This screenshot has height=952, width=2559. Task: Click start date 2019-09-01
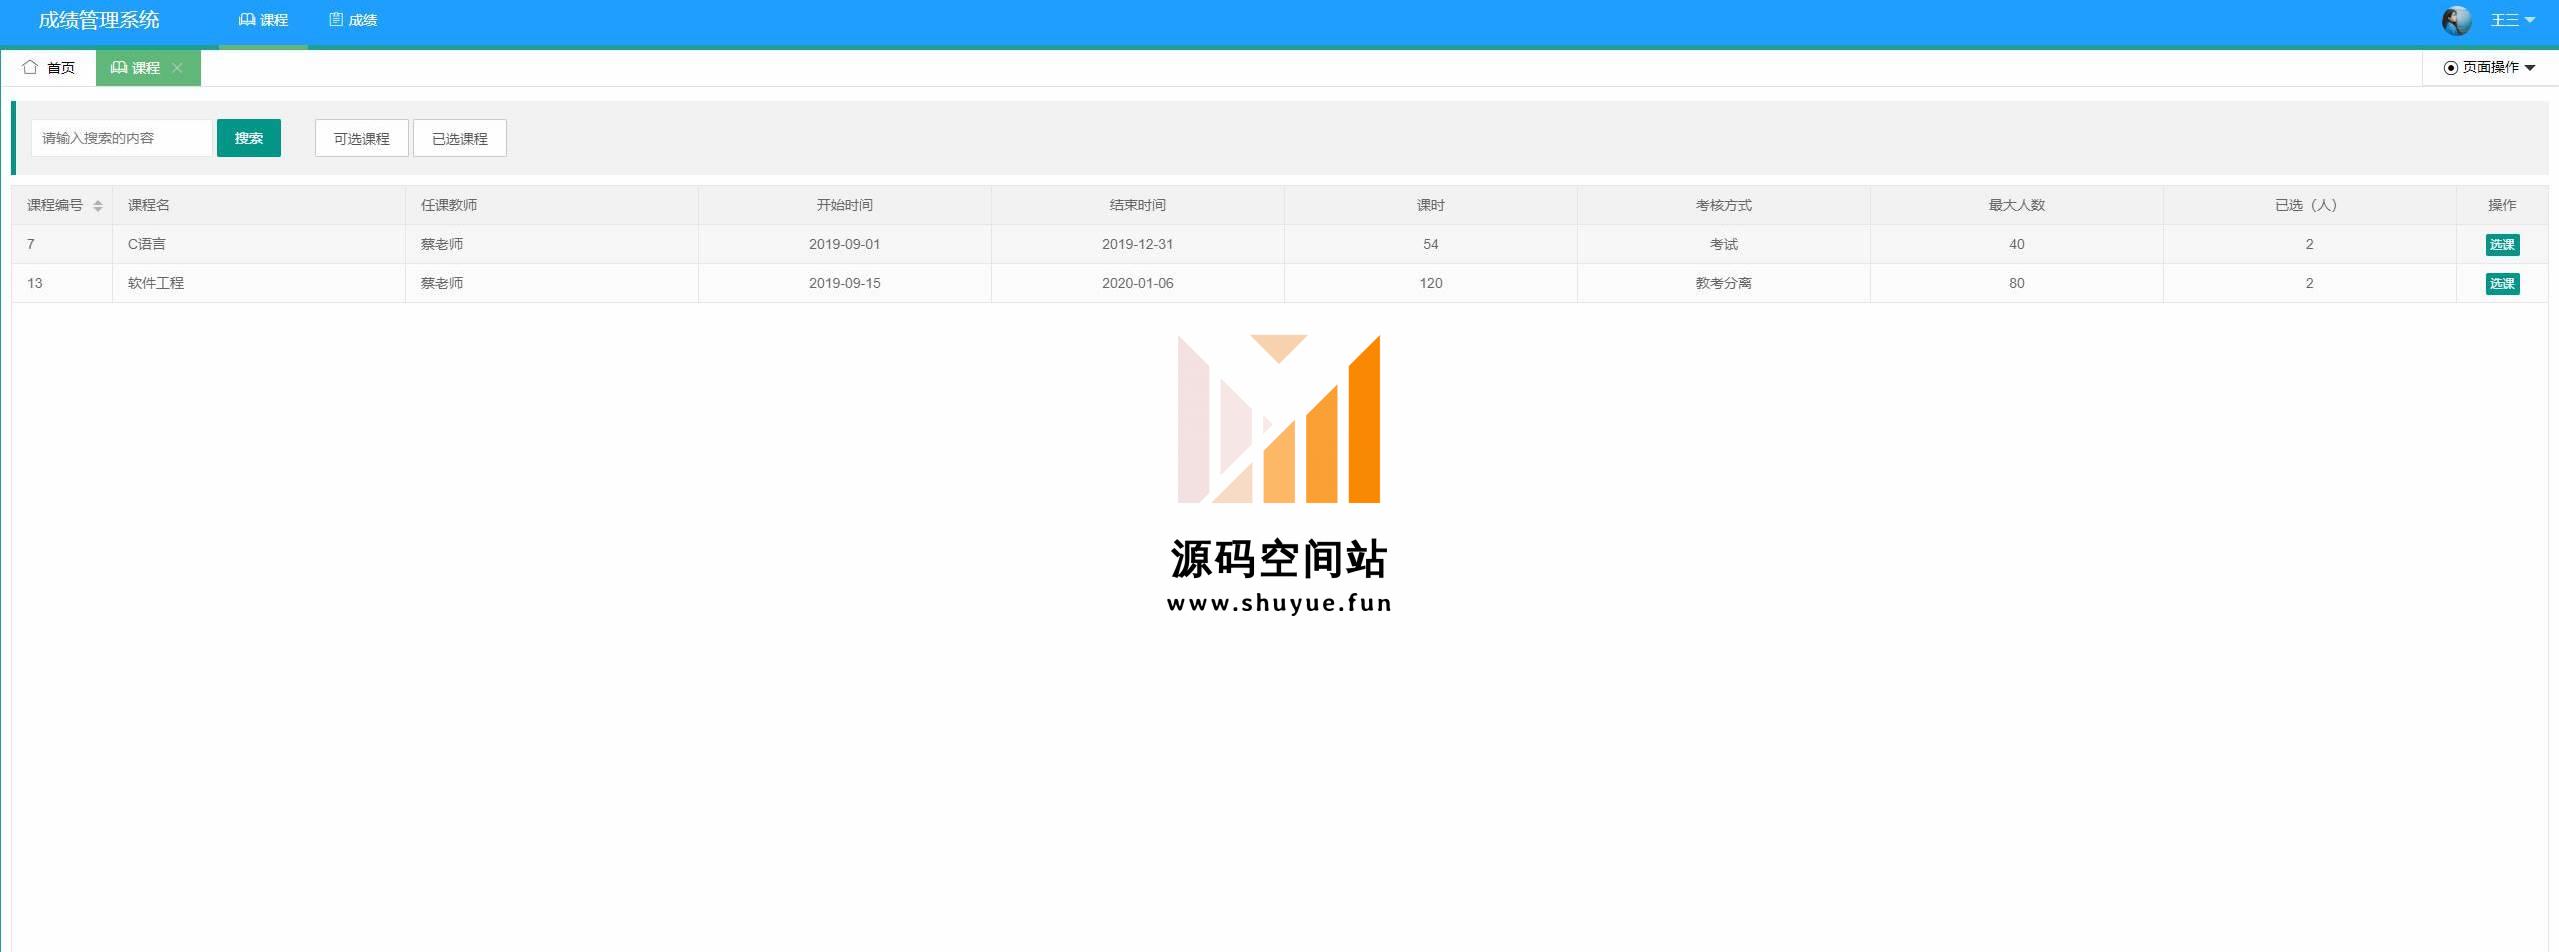coord(845,244)
